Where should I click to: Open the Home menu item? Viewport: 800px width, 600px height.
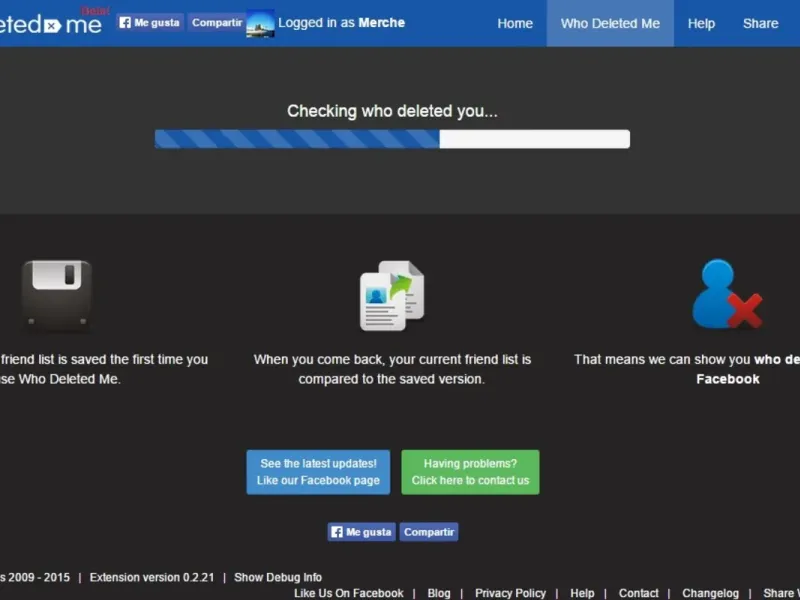[x=515, y=23]
